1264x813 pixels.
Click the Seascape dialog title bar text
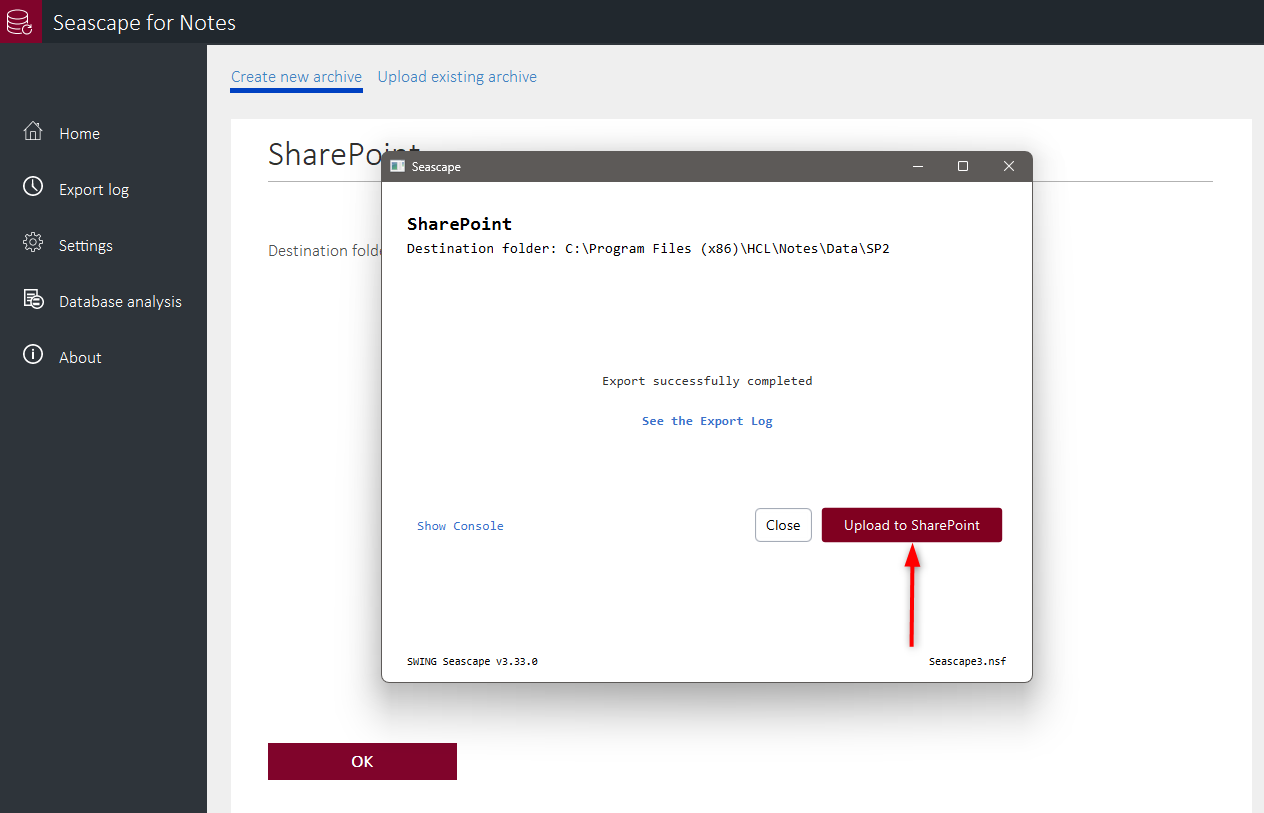point(436,167)
